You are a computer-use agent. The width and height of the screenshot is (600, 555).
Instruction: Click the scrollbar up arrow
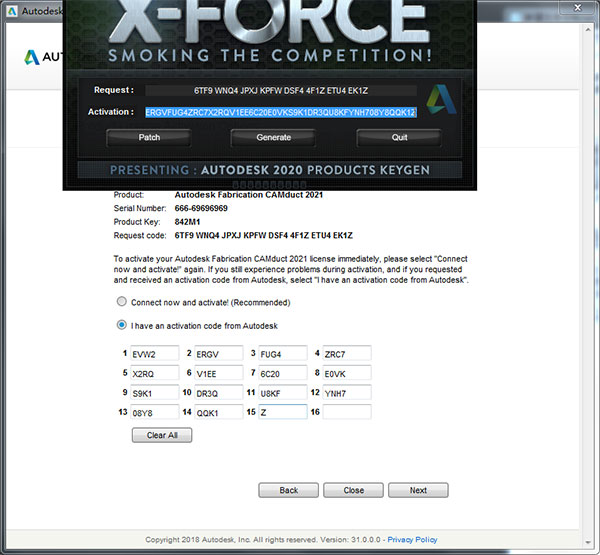(x=588, y=29)
